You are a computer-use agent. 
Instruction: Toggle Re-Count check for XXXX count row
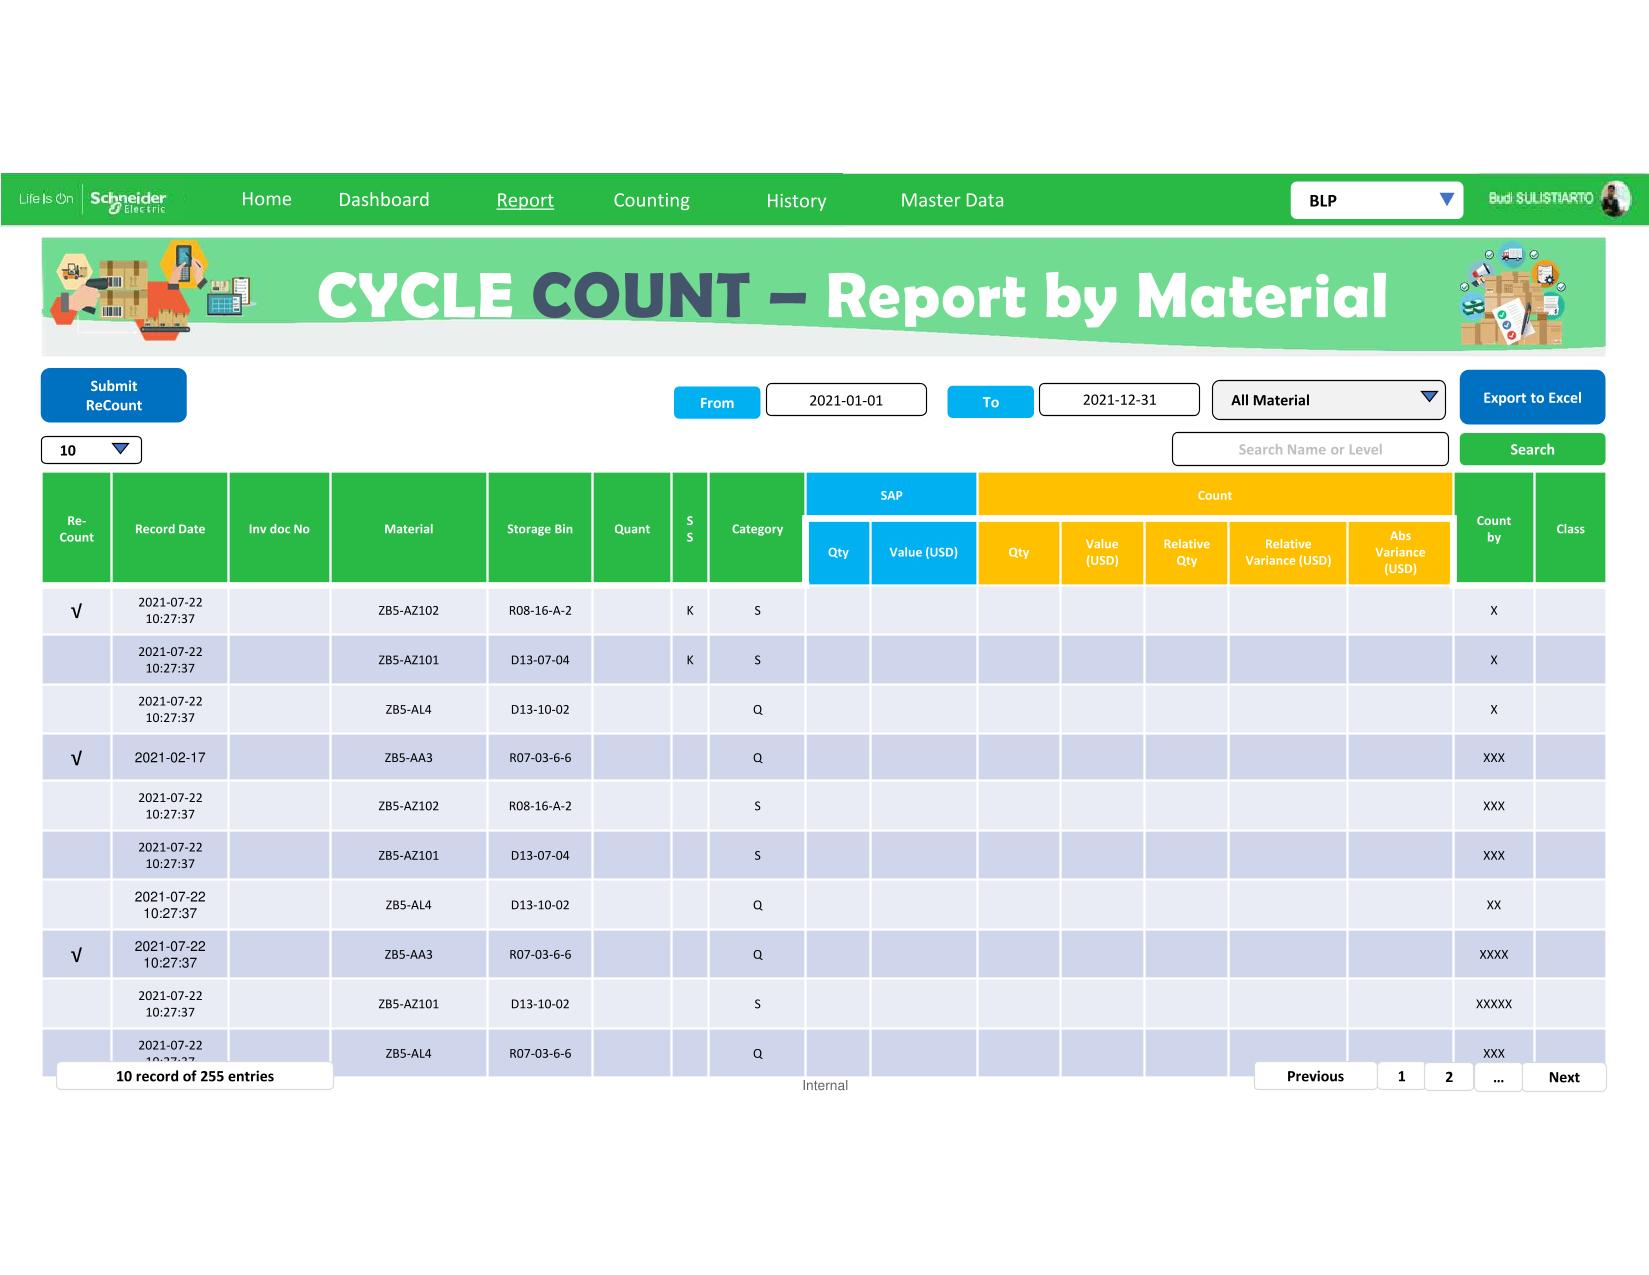pos(76,955)
